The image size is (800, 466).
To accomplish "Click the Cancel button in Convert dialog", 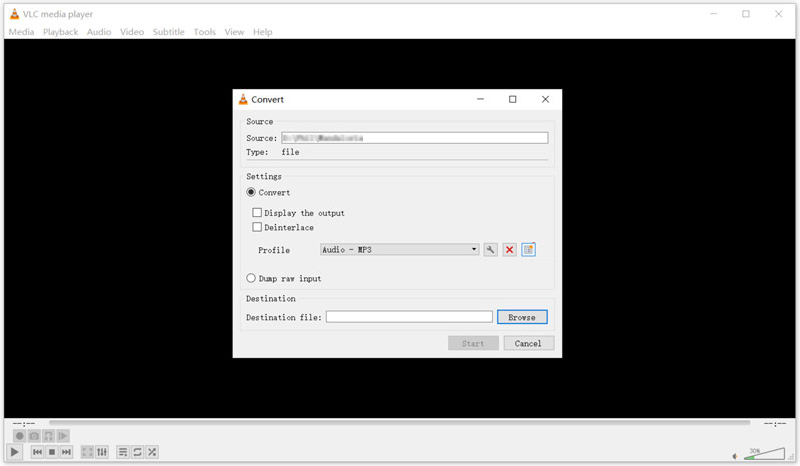I will point(529,343).
